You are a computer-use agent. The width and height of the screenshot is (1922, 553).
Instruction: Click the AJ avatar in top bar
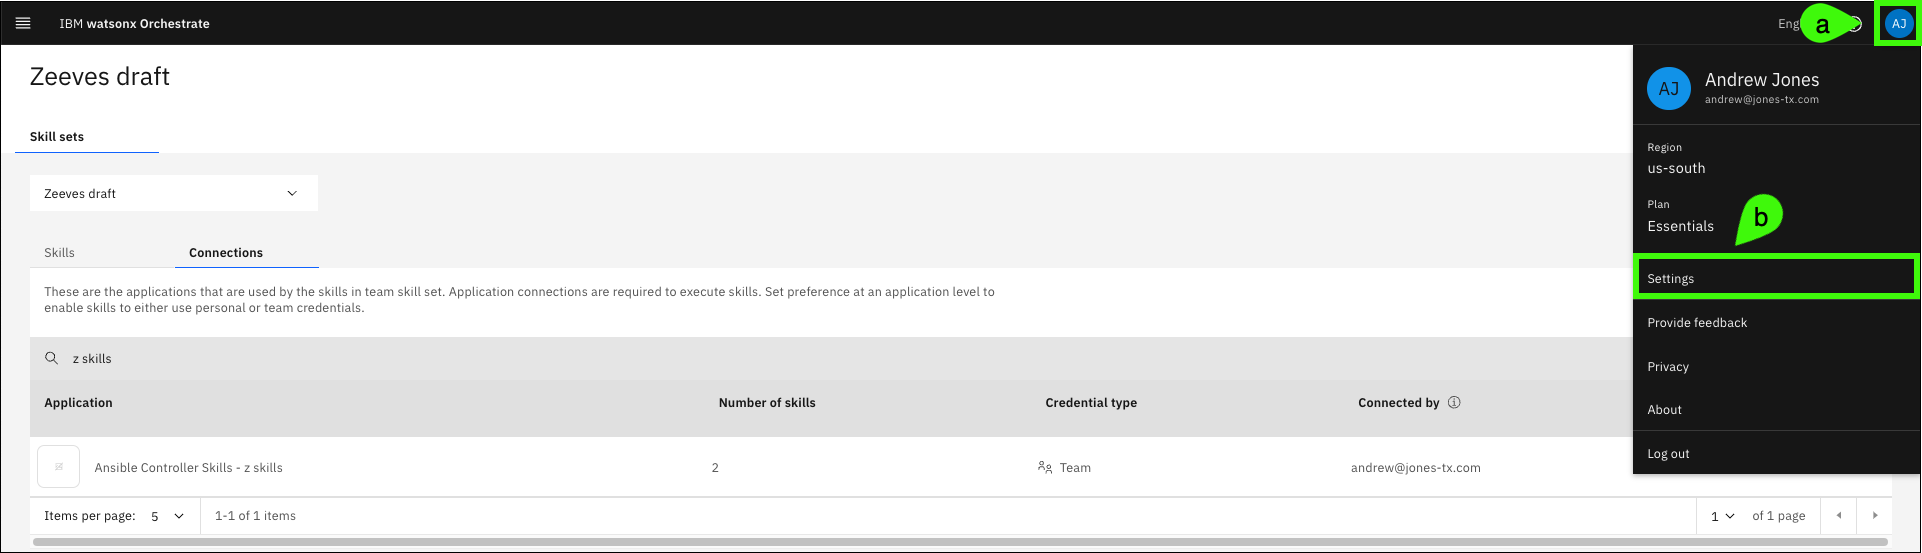pyautogui.click(x=1898, y=24)
